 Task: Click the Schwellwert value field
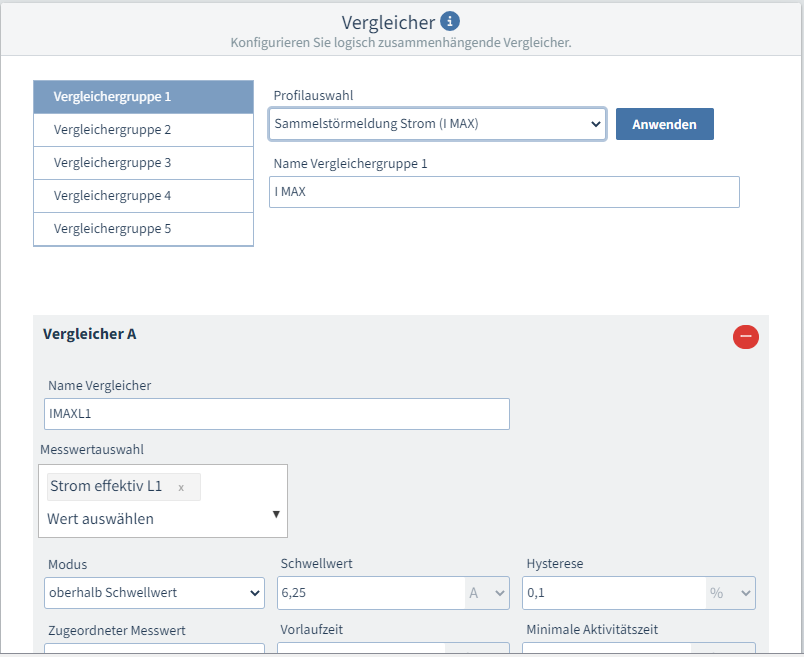coord(370,593)
